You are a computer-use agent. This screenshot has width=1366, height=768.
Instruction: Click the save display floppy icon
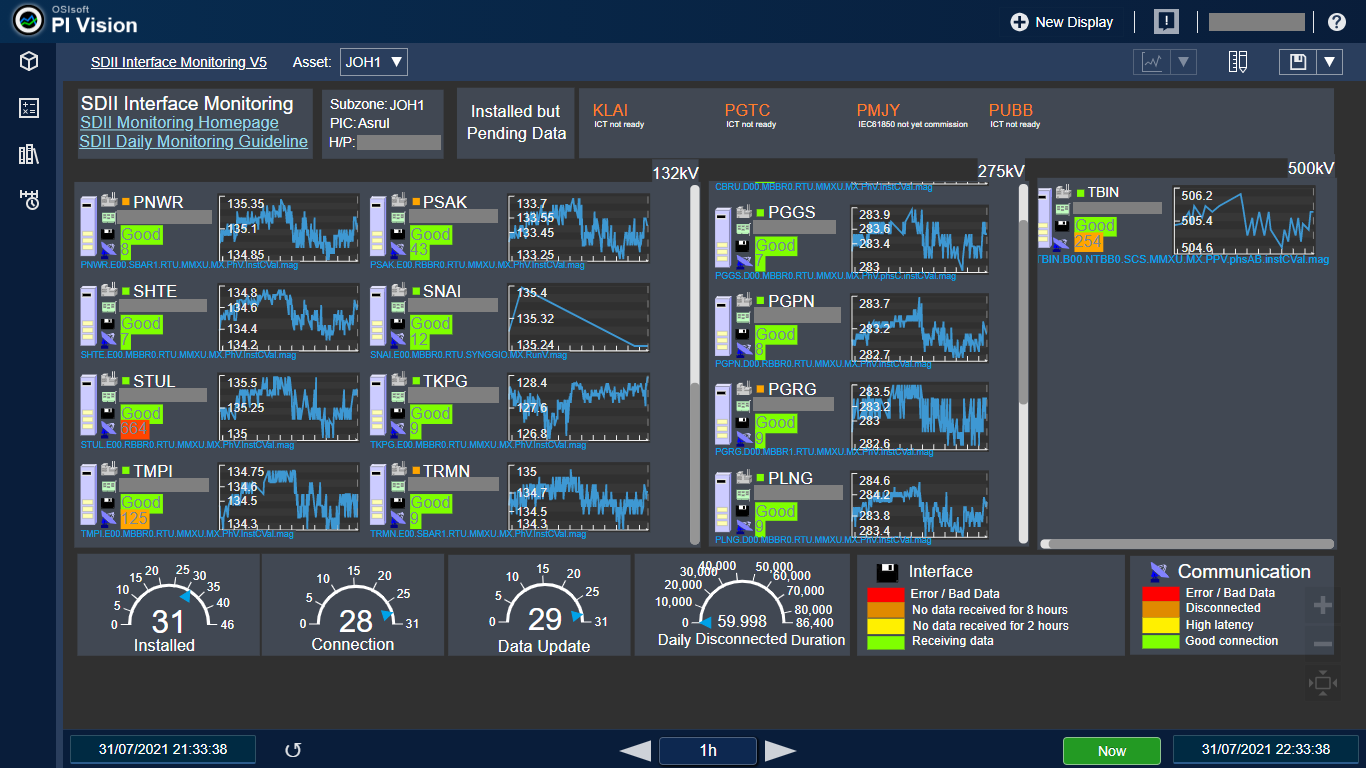coord(1298,62)
